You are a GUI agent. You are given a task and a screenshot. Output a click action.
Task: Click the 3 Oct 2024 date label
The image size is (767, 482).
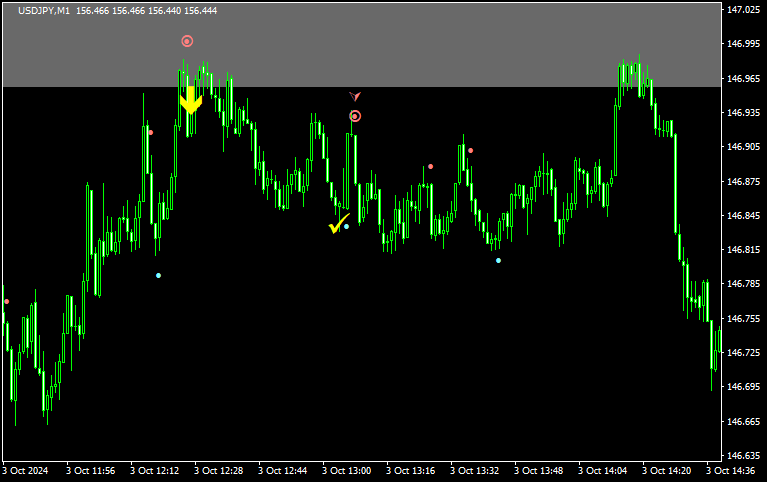[26, 470]
